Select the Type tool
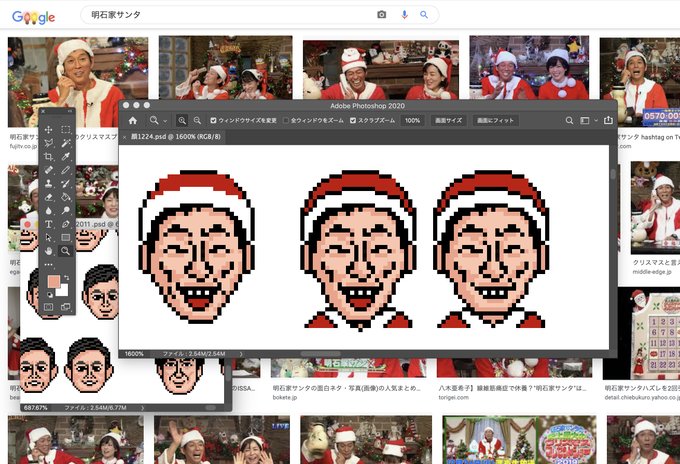The image size is (680, 464). (x=49, y=224)
